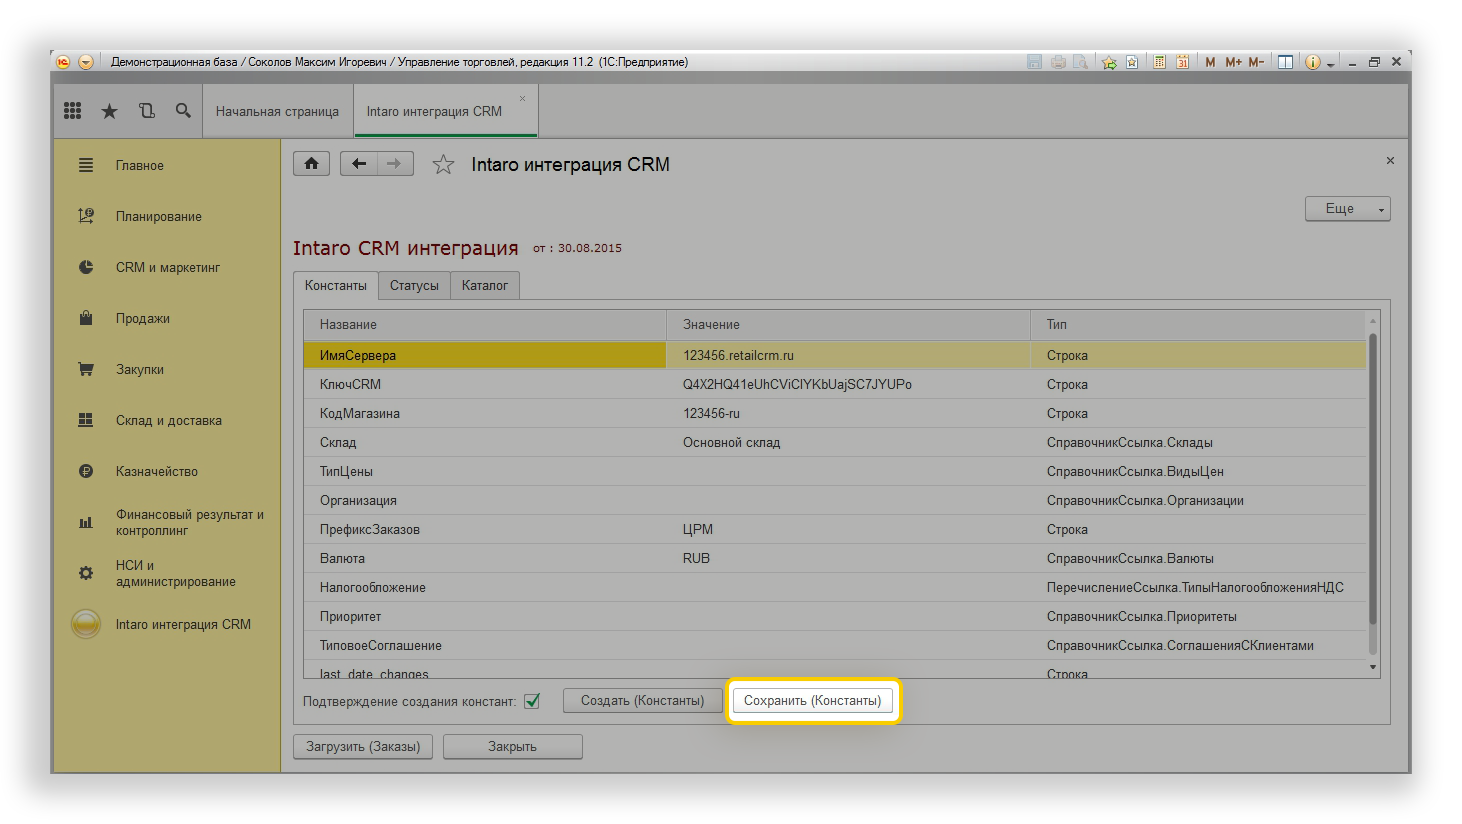Viewport: 1462px width, 824px height.
Task: Click the RUB value cell for Валюта
Action: (848, 558)
